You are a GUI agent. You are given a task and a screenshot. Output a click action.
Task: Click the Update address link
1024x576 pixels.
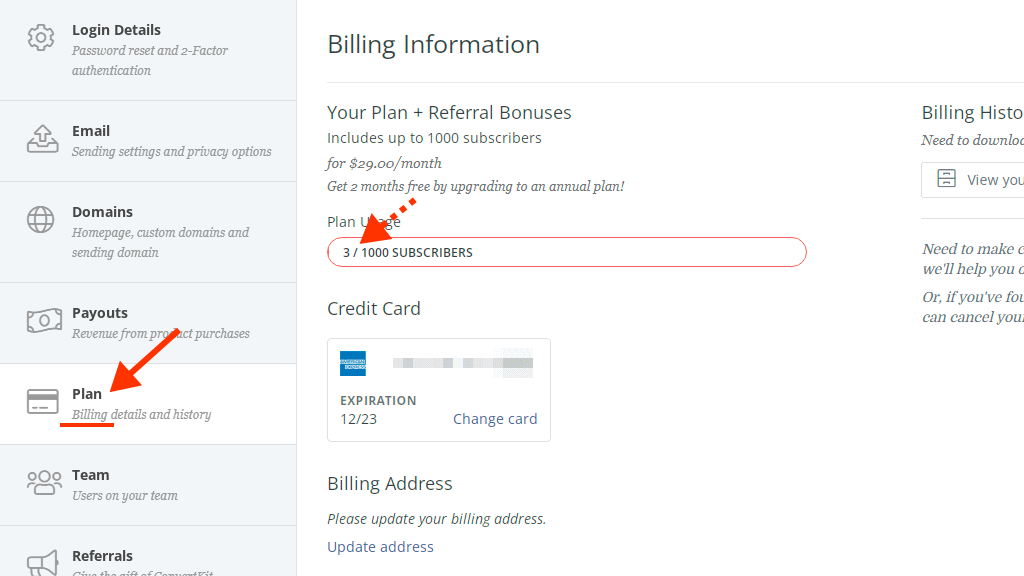point(380,547)
